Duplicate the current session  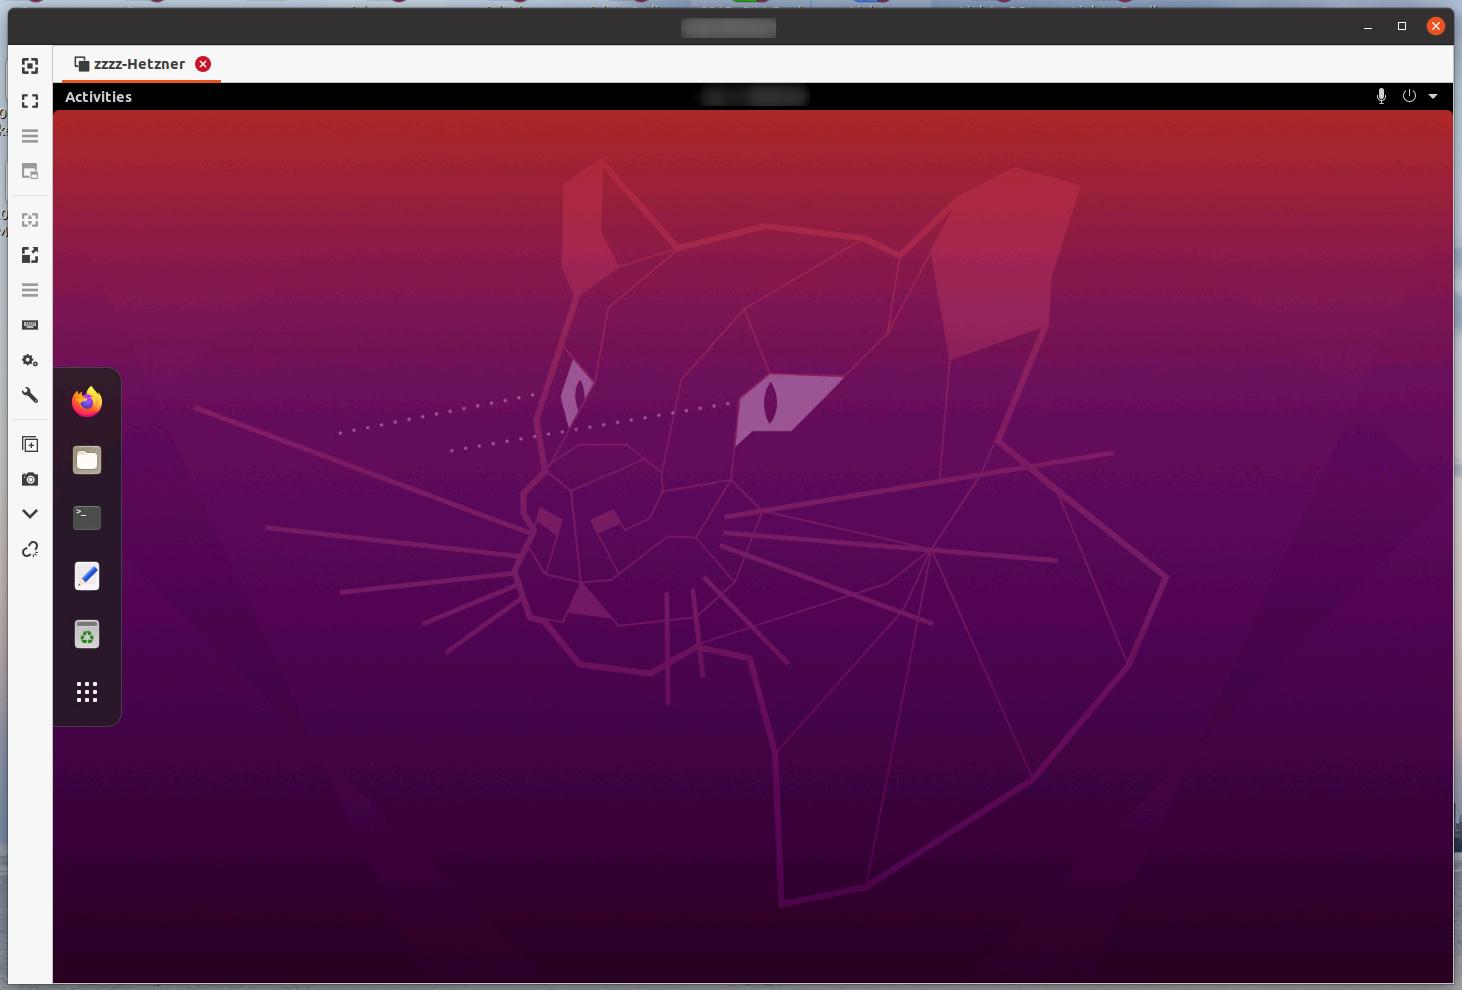[x=30, y=444]
